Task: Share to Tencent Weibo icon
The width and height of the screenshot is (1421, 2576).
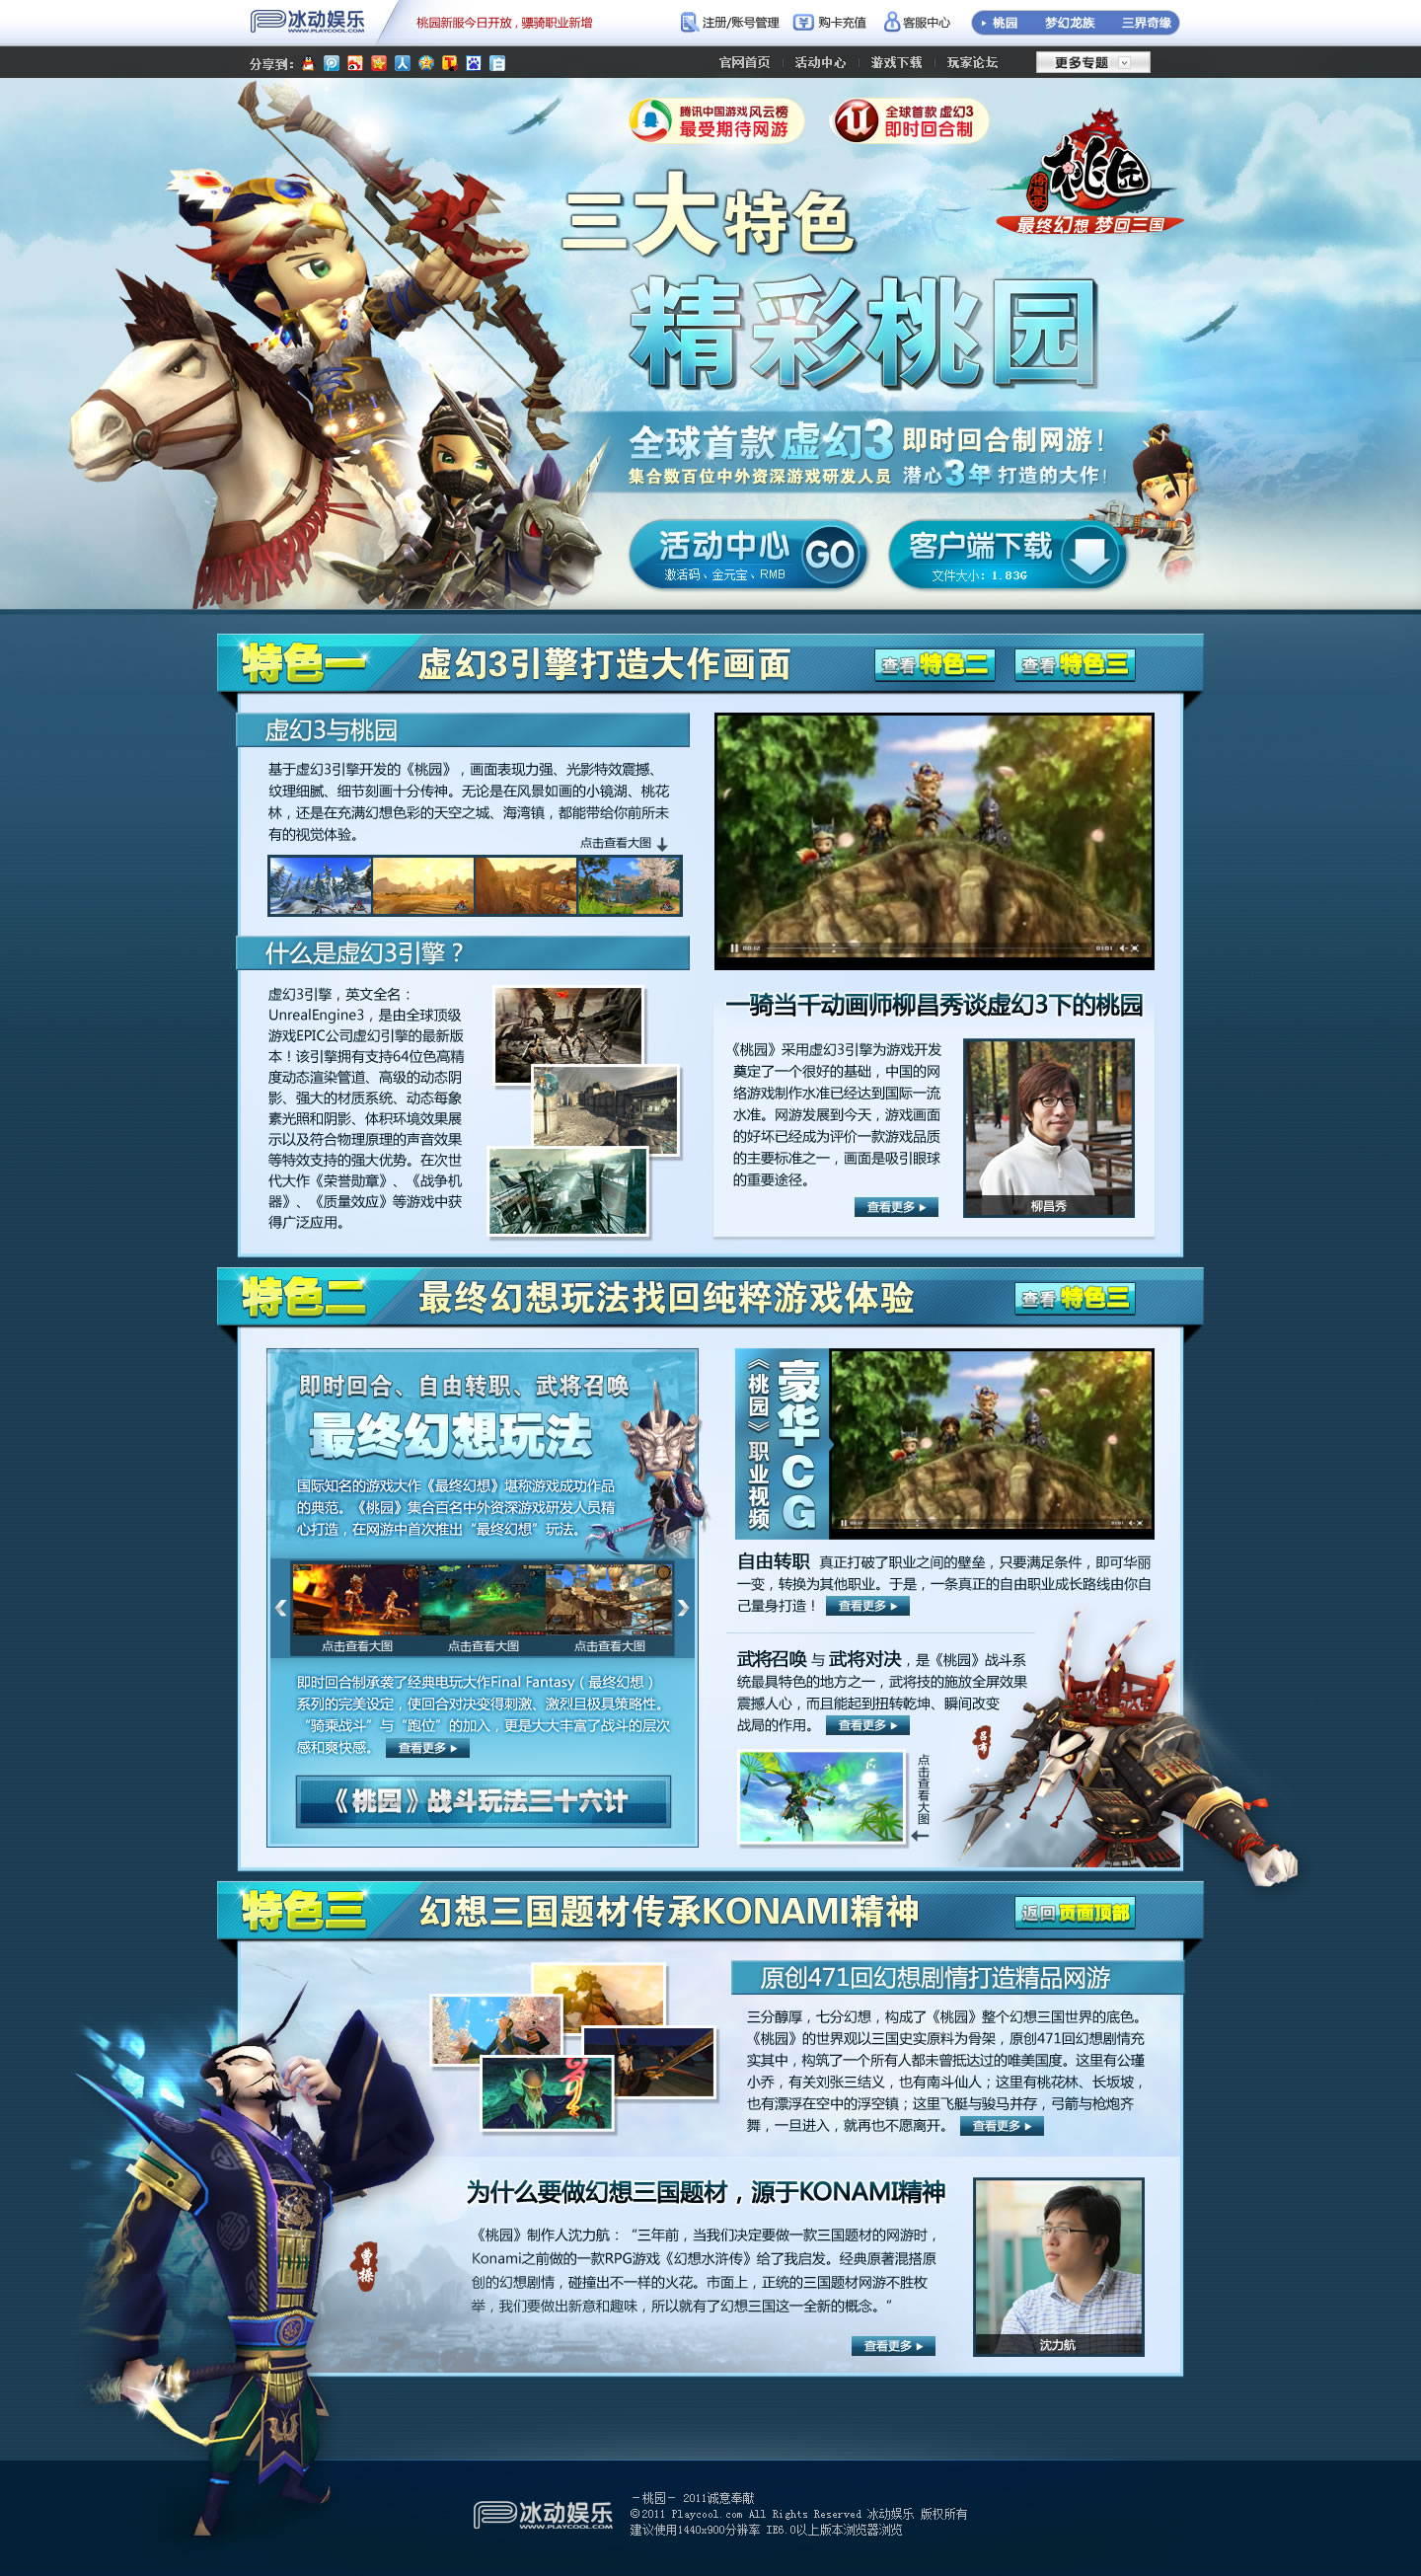Action: coord(332,63)
